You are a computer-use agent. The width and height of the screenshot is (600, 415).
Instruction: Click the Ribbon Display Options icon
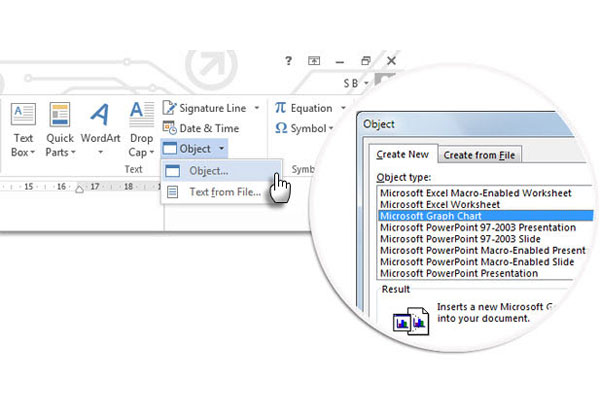point(314,60)
